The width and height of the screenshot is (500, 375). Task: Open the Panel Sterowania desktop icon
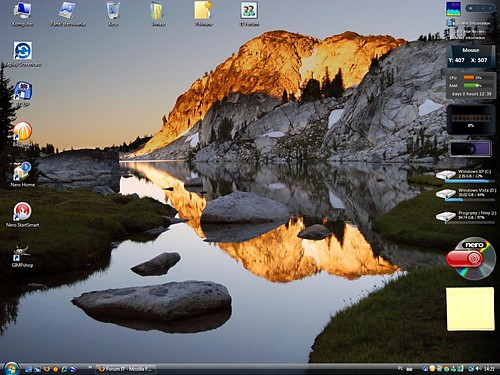pos(68,14)
